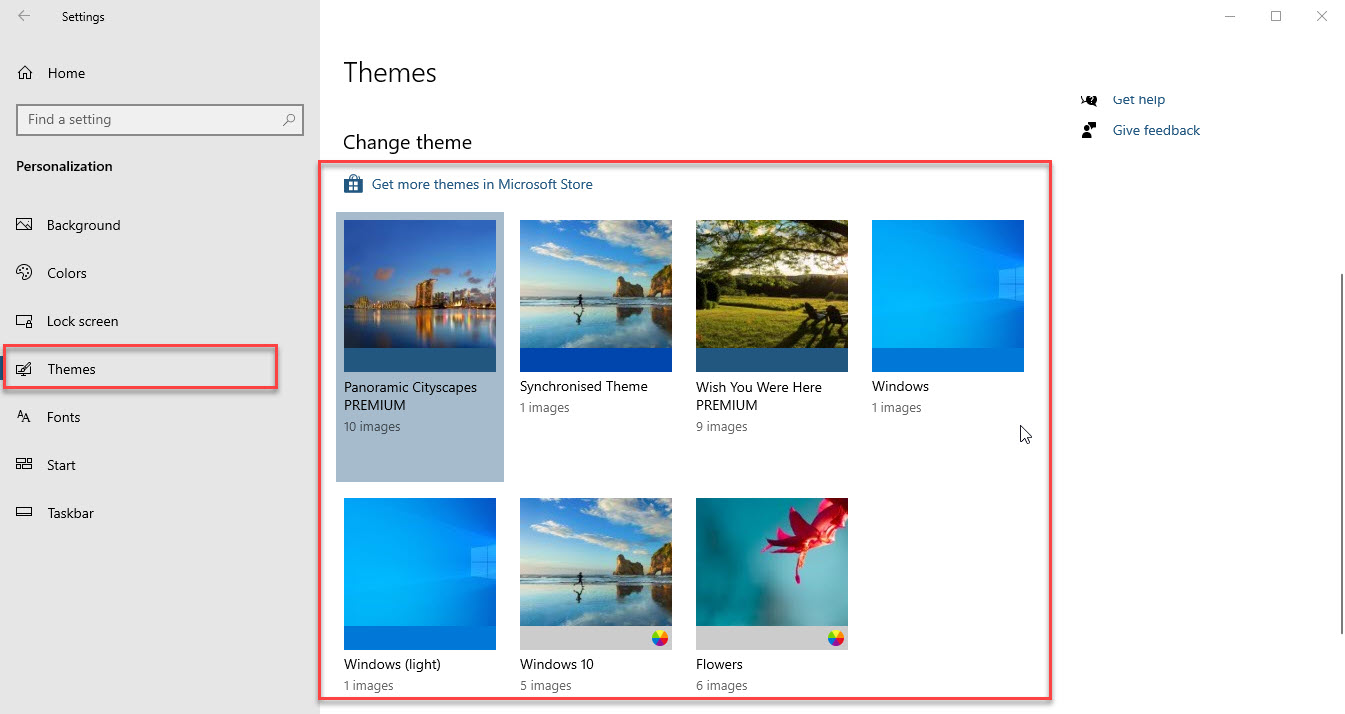Click the Give feedback person icon
Viewport: 1345px width, 714px height.
1090,130
